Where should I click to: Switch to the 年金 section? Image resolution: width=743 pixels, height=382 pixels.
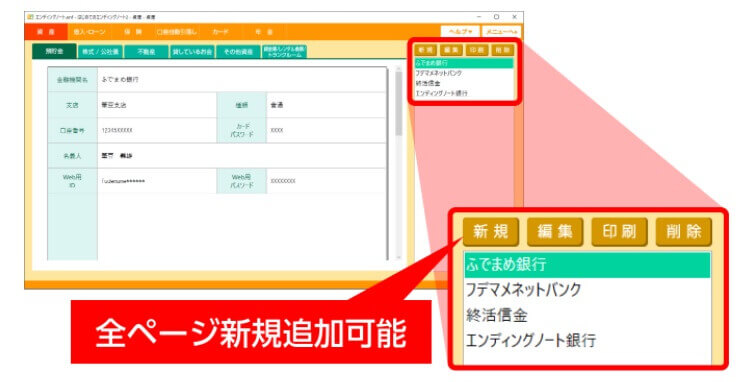pyautogui.click(x=264, y=32)
